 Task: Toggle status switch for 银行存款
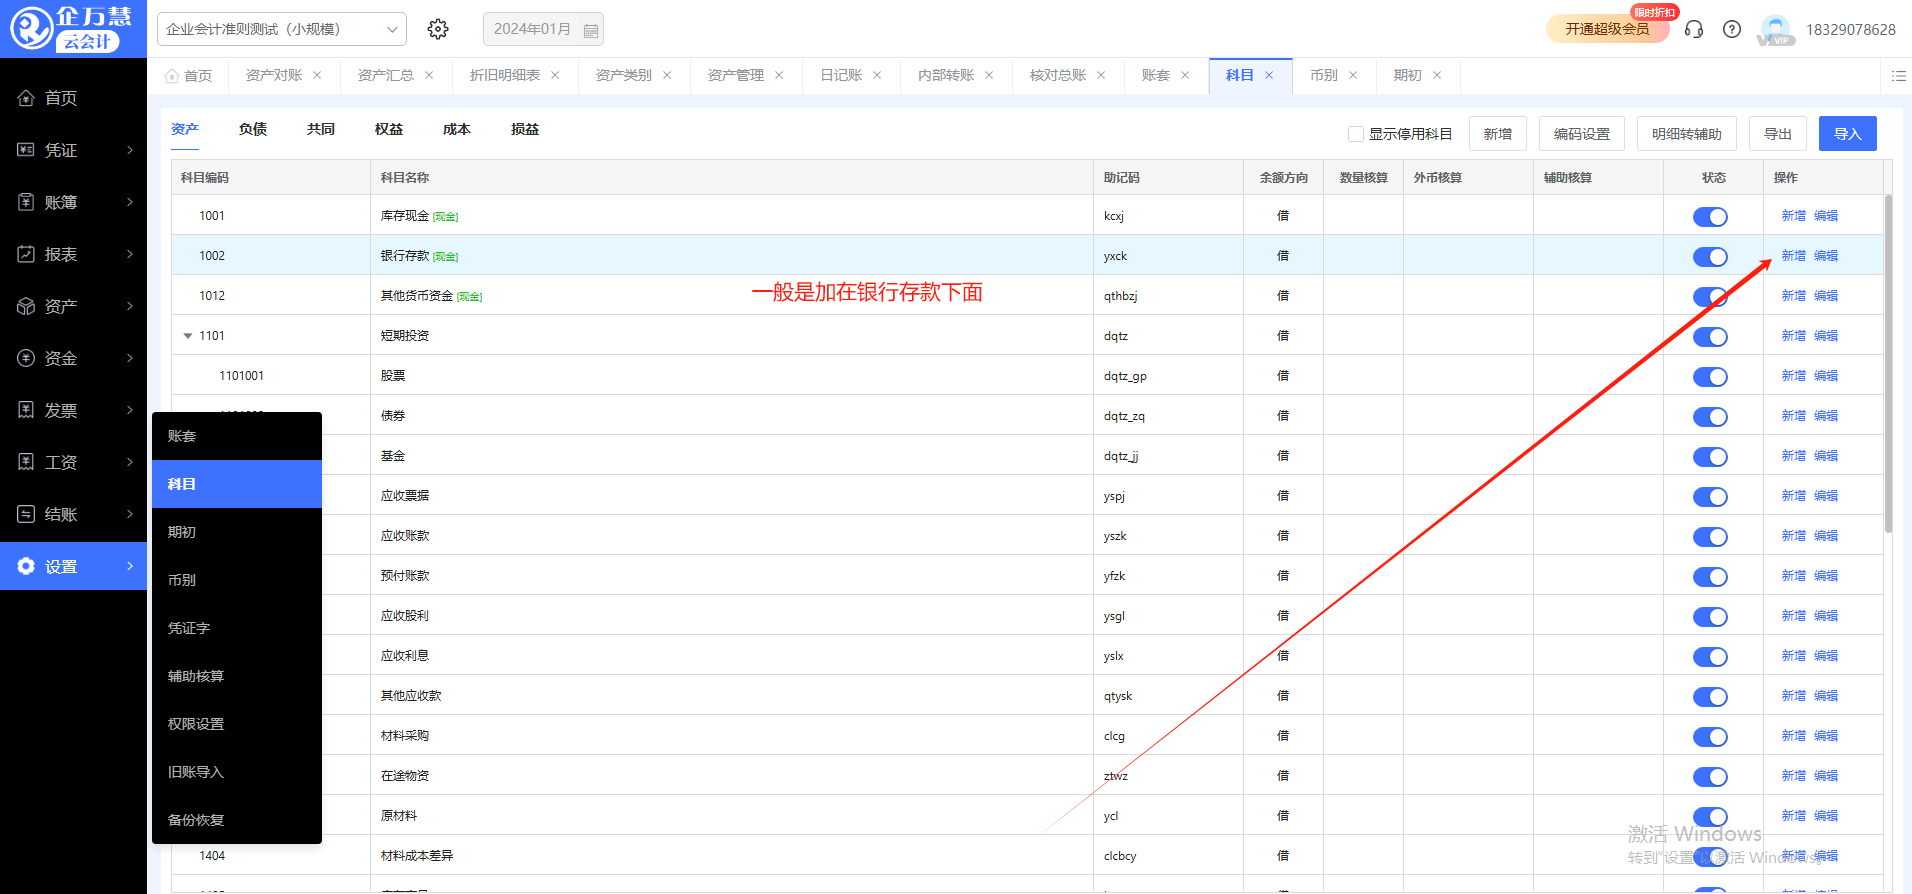1710,257
